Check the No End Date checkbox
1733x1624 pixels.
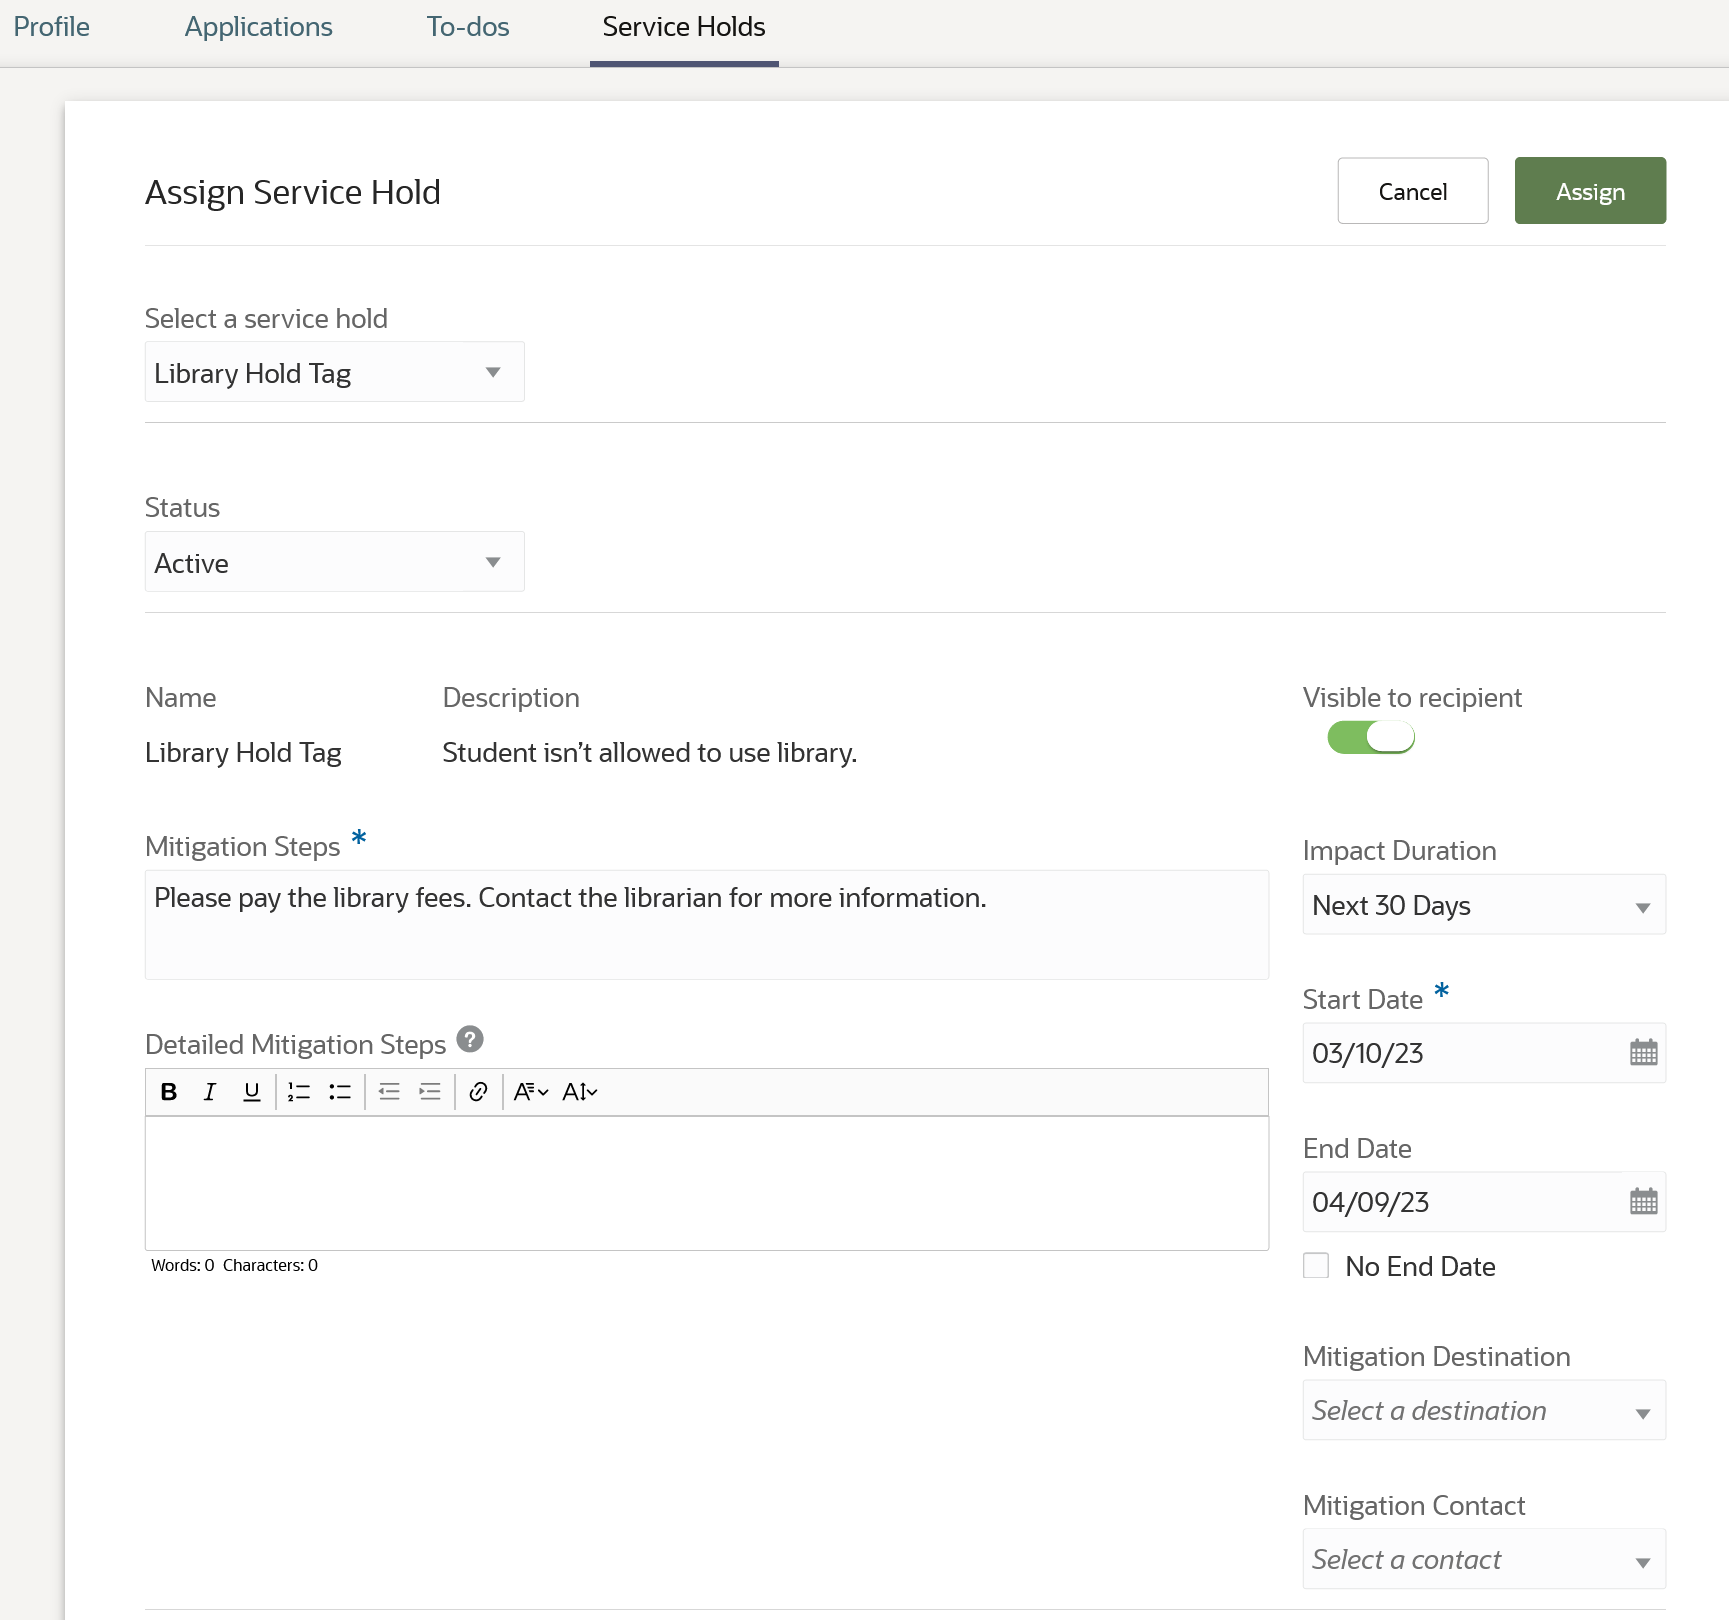pyautogui.click(x=1316, y=1266)
